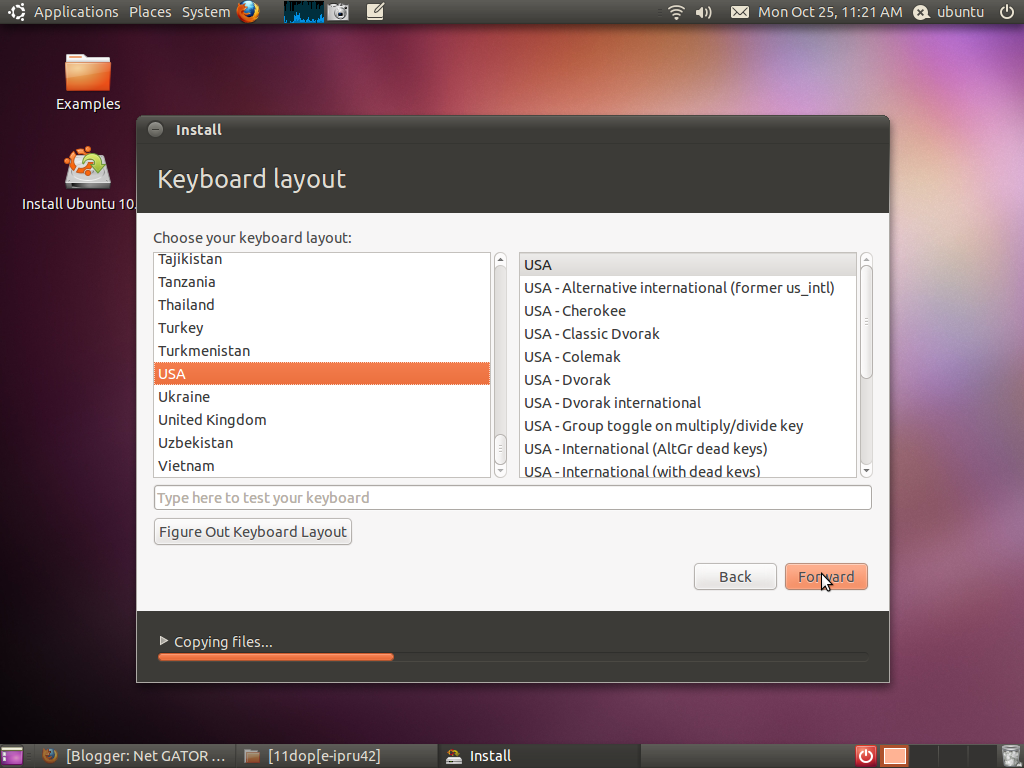Click the camera screenshot applet icon
The height and width of the screenshot is (768, 1024).
point(340,12)
